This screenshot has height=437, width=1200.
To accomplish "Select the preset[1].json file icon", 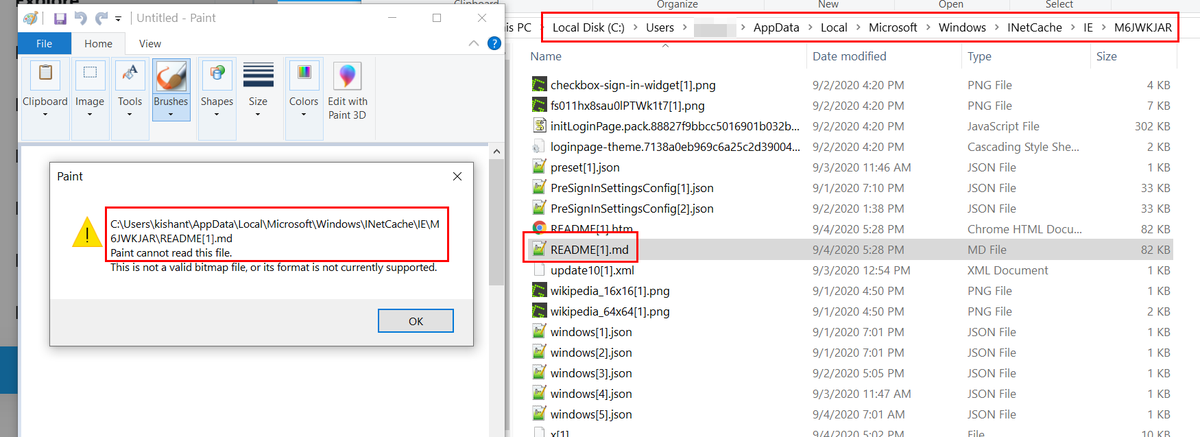I will (x=540, y=167).
